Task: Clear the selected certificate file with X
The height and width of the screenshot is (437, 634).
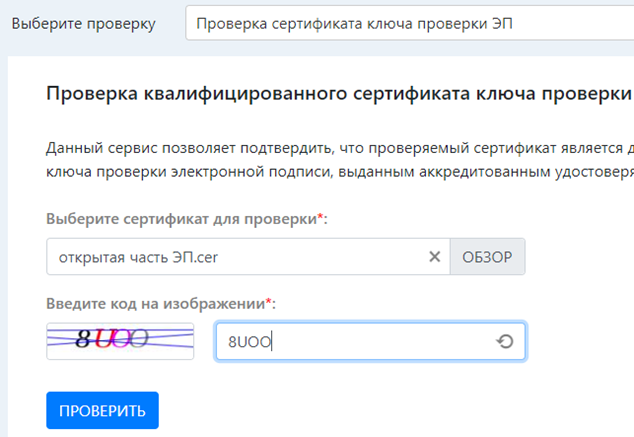Action: coord(434,257)
